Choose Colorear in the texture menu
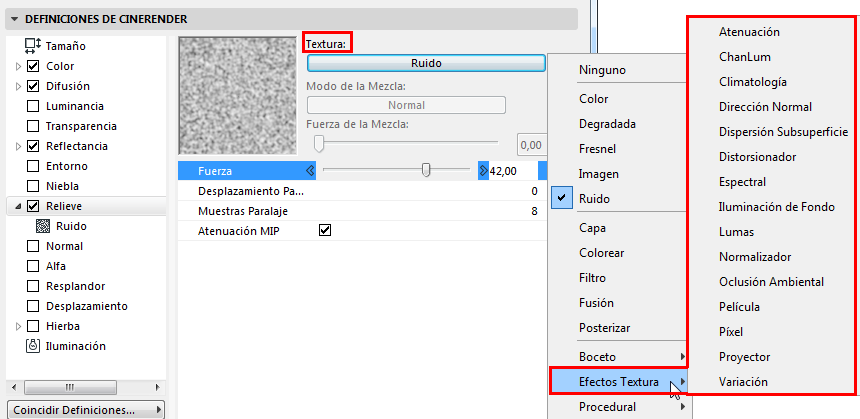Viewport: 860px width, 419px height. click(601, 253)
